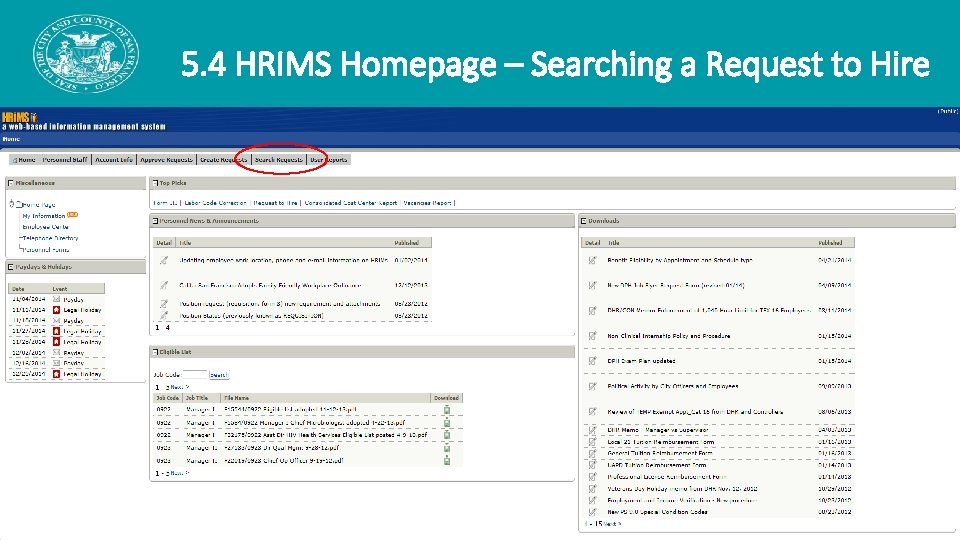Open Telephone Directory in the tree

pos(50,238)
